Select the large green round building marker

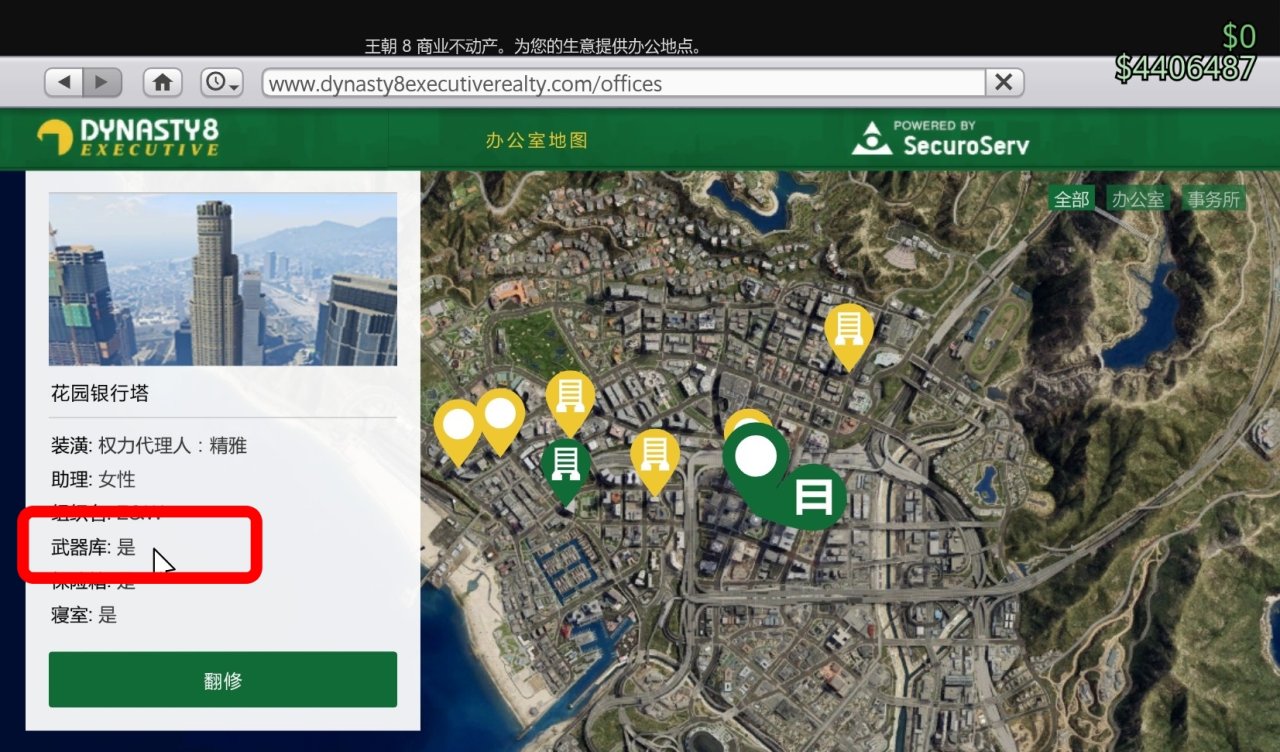click(x=813, y=497)
